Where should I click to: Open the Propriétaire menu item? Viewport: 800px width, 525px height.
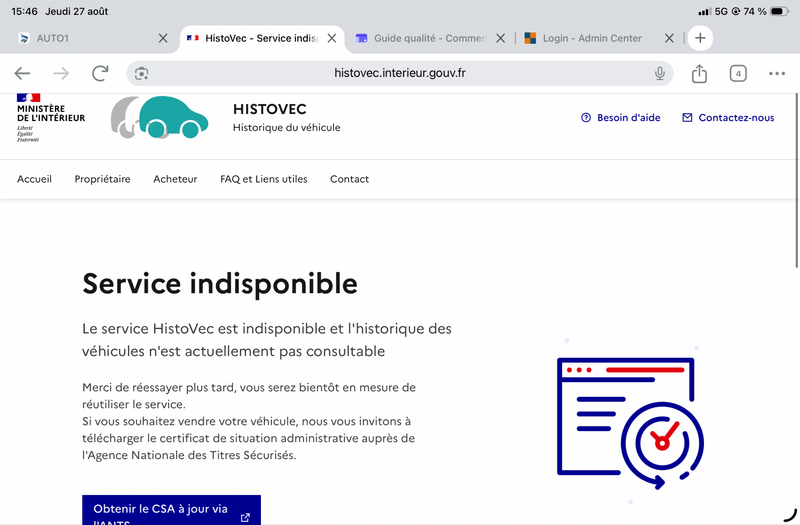102,179
